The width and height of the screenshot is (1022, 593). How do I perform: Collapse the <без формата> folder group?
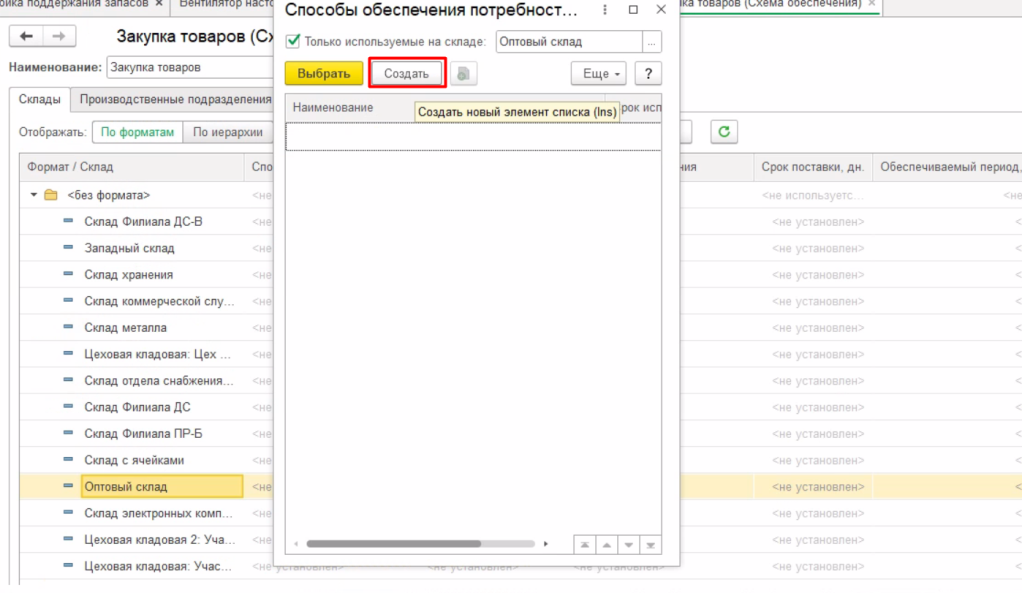[x=34, y=195]
